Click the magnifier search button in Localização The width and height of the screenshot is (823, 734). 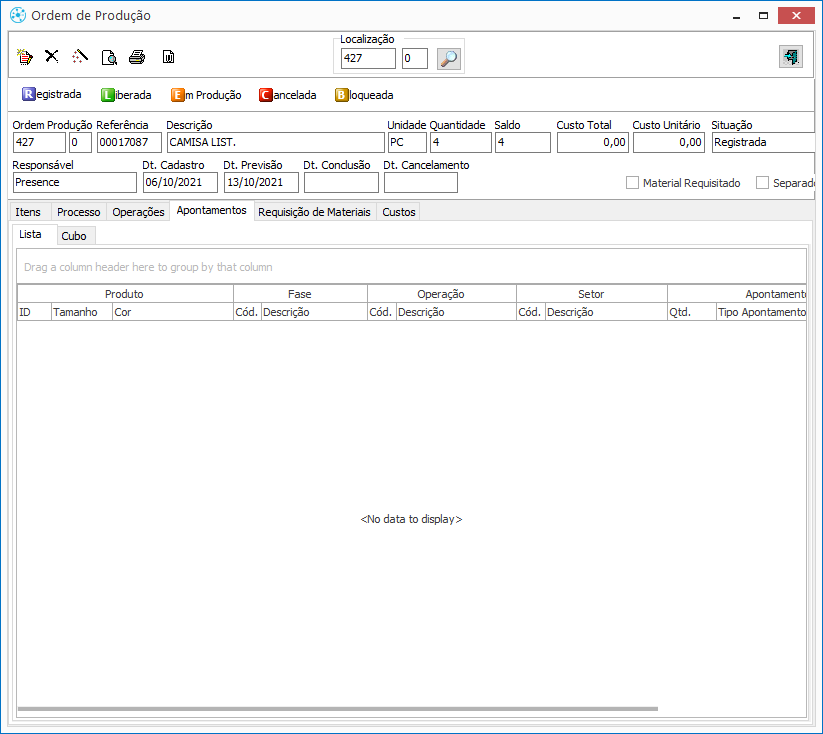click(449, 58)
